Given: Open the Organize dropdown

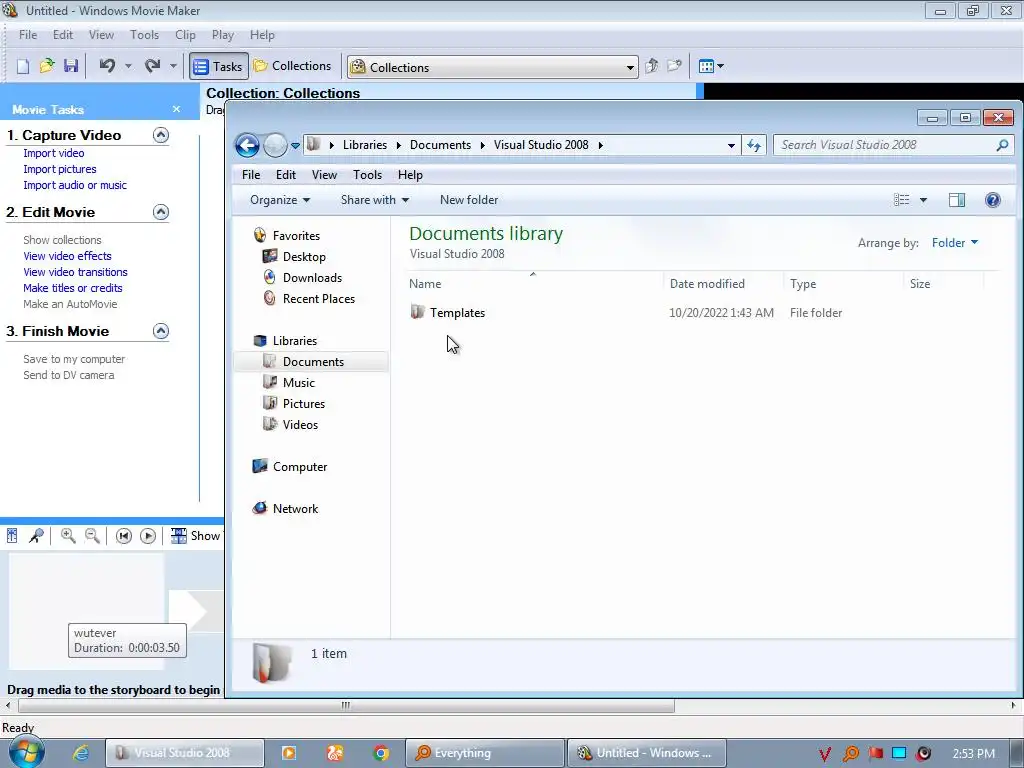Looking at the screenshot, I should [x=280, y=200].
